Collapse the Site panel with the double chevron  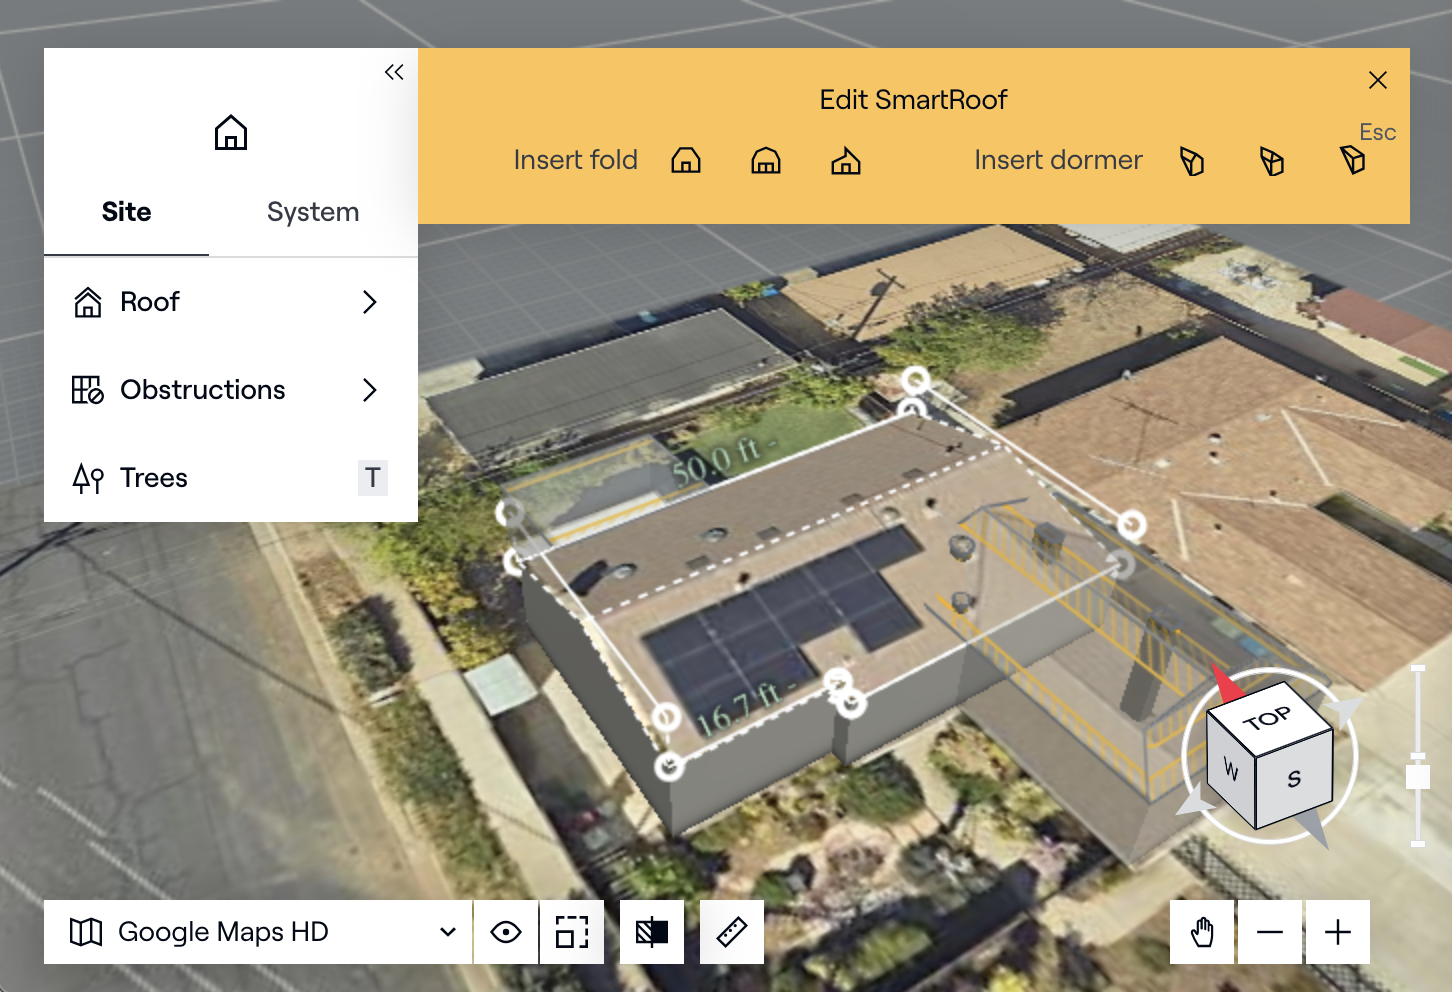coord(393,71)
